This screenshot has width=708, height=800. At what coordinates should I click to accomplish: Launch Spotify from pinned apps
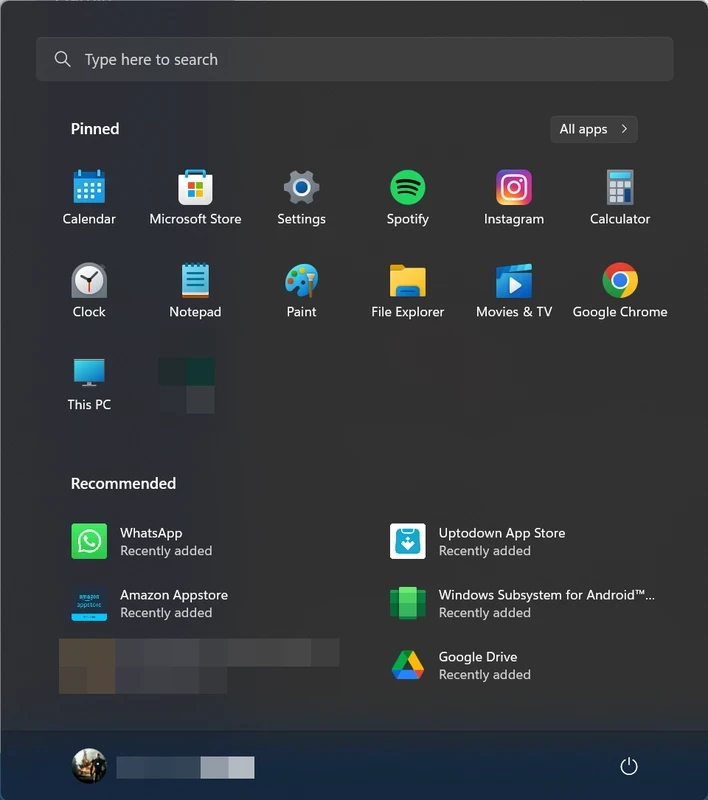click(x=407, y=188)
